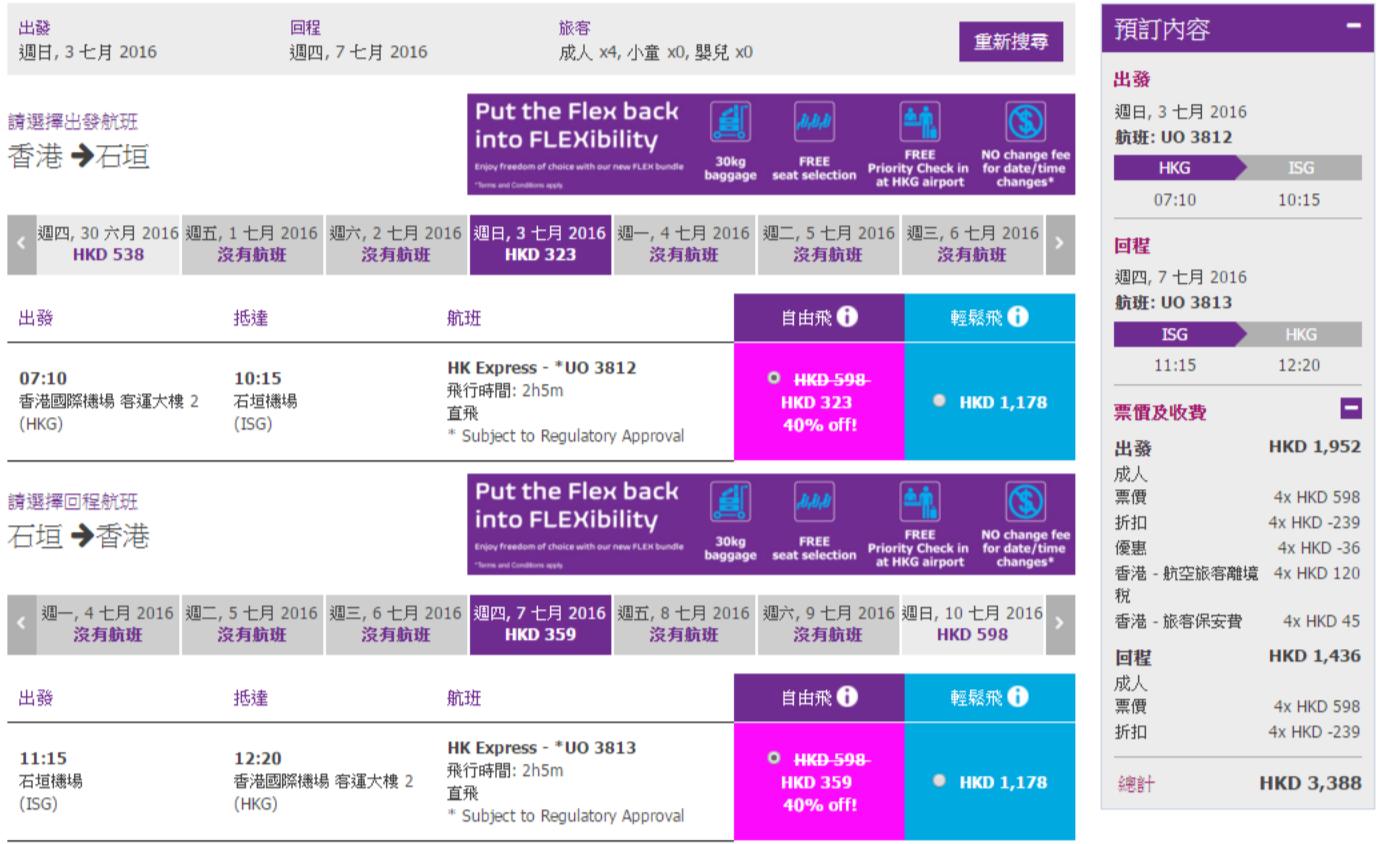This screenshot has height=844, width=1379.
Task: Click the free seat selection icon in the outbound banner
Action: tap(813, 124)
